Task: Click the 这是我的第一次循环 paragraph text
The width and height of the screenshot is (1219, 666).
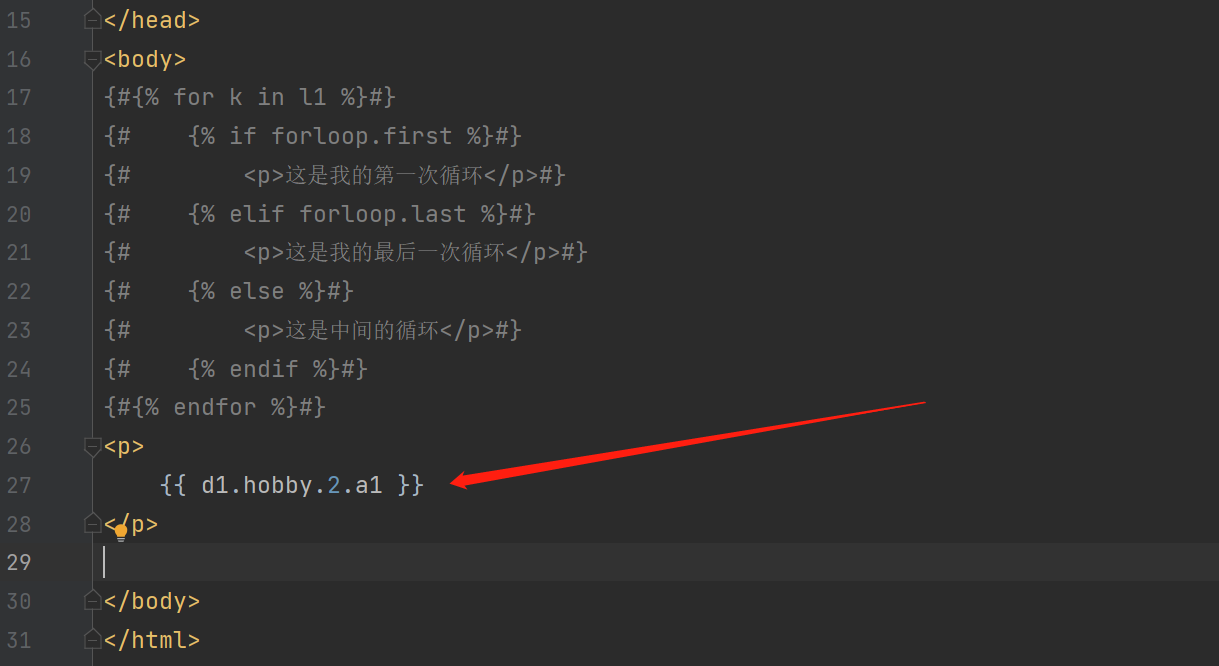Action: coord(384,175)
